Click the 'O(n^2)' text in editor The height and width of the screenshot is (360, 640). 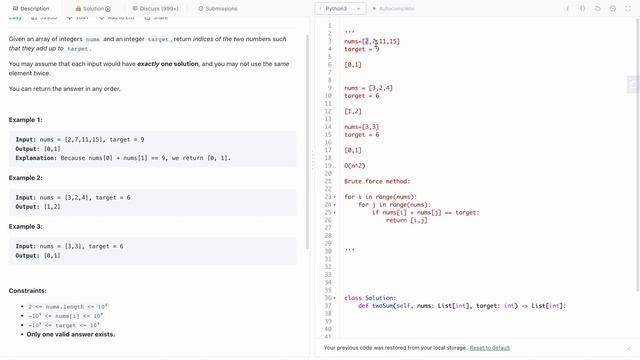355,166
